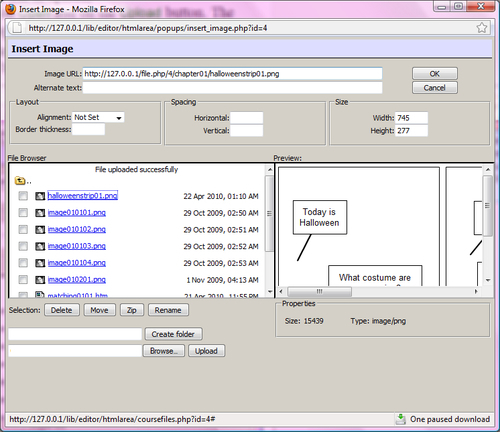
Task: Click date '22 Apr 2010, 01:10 AM'
Action: [221, 196]
